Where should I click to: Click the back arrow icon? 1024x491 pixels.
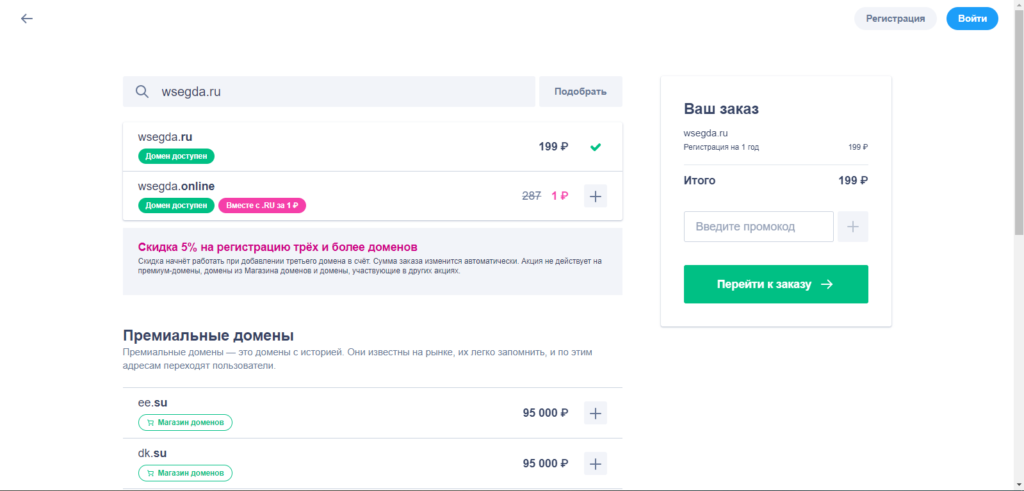pyautogui.click(x=27, y=18)
